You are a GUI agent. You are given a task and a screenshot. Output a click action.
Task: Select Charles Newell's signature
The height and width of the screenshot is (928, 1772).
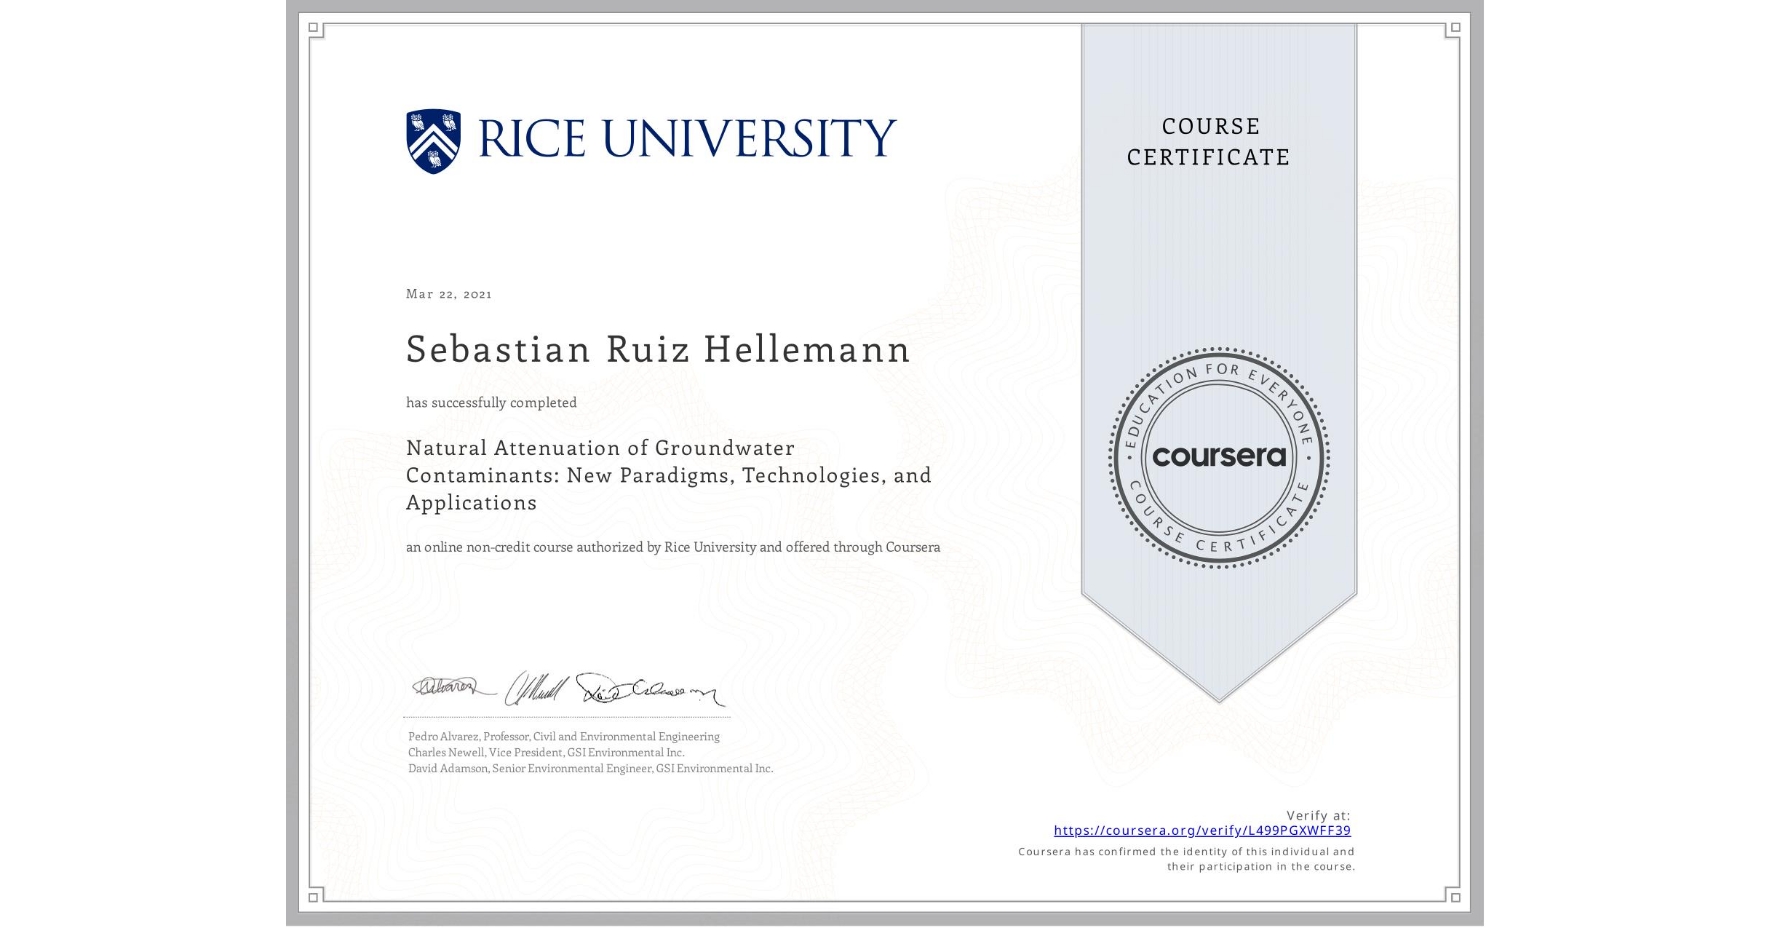pyautogui.click(x=537, y=690)
